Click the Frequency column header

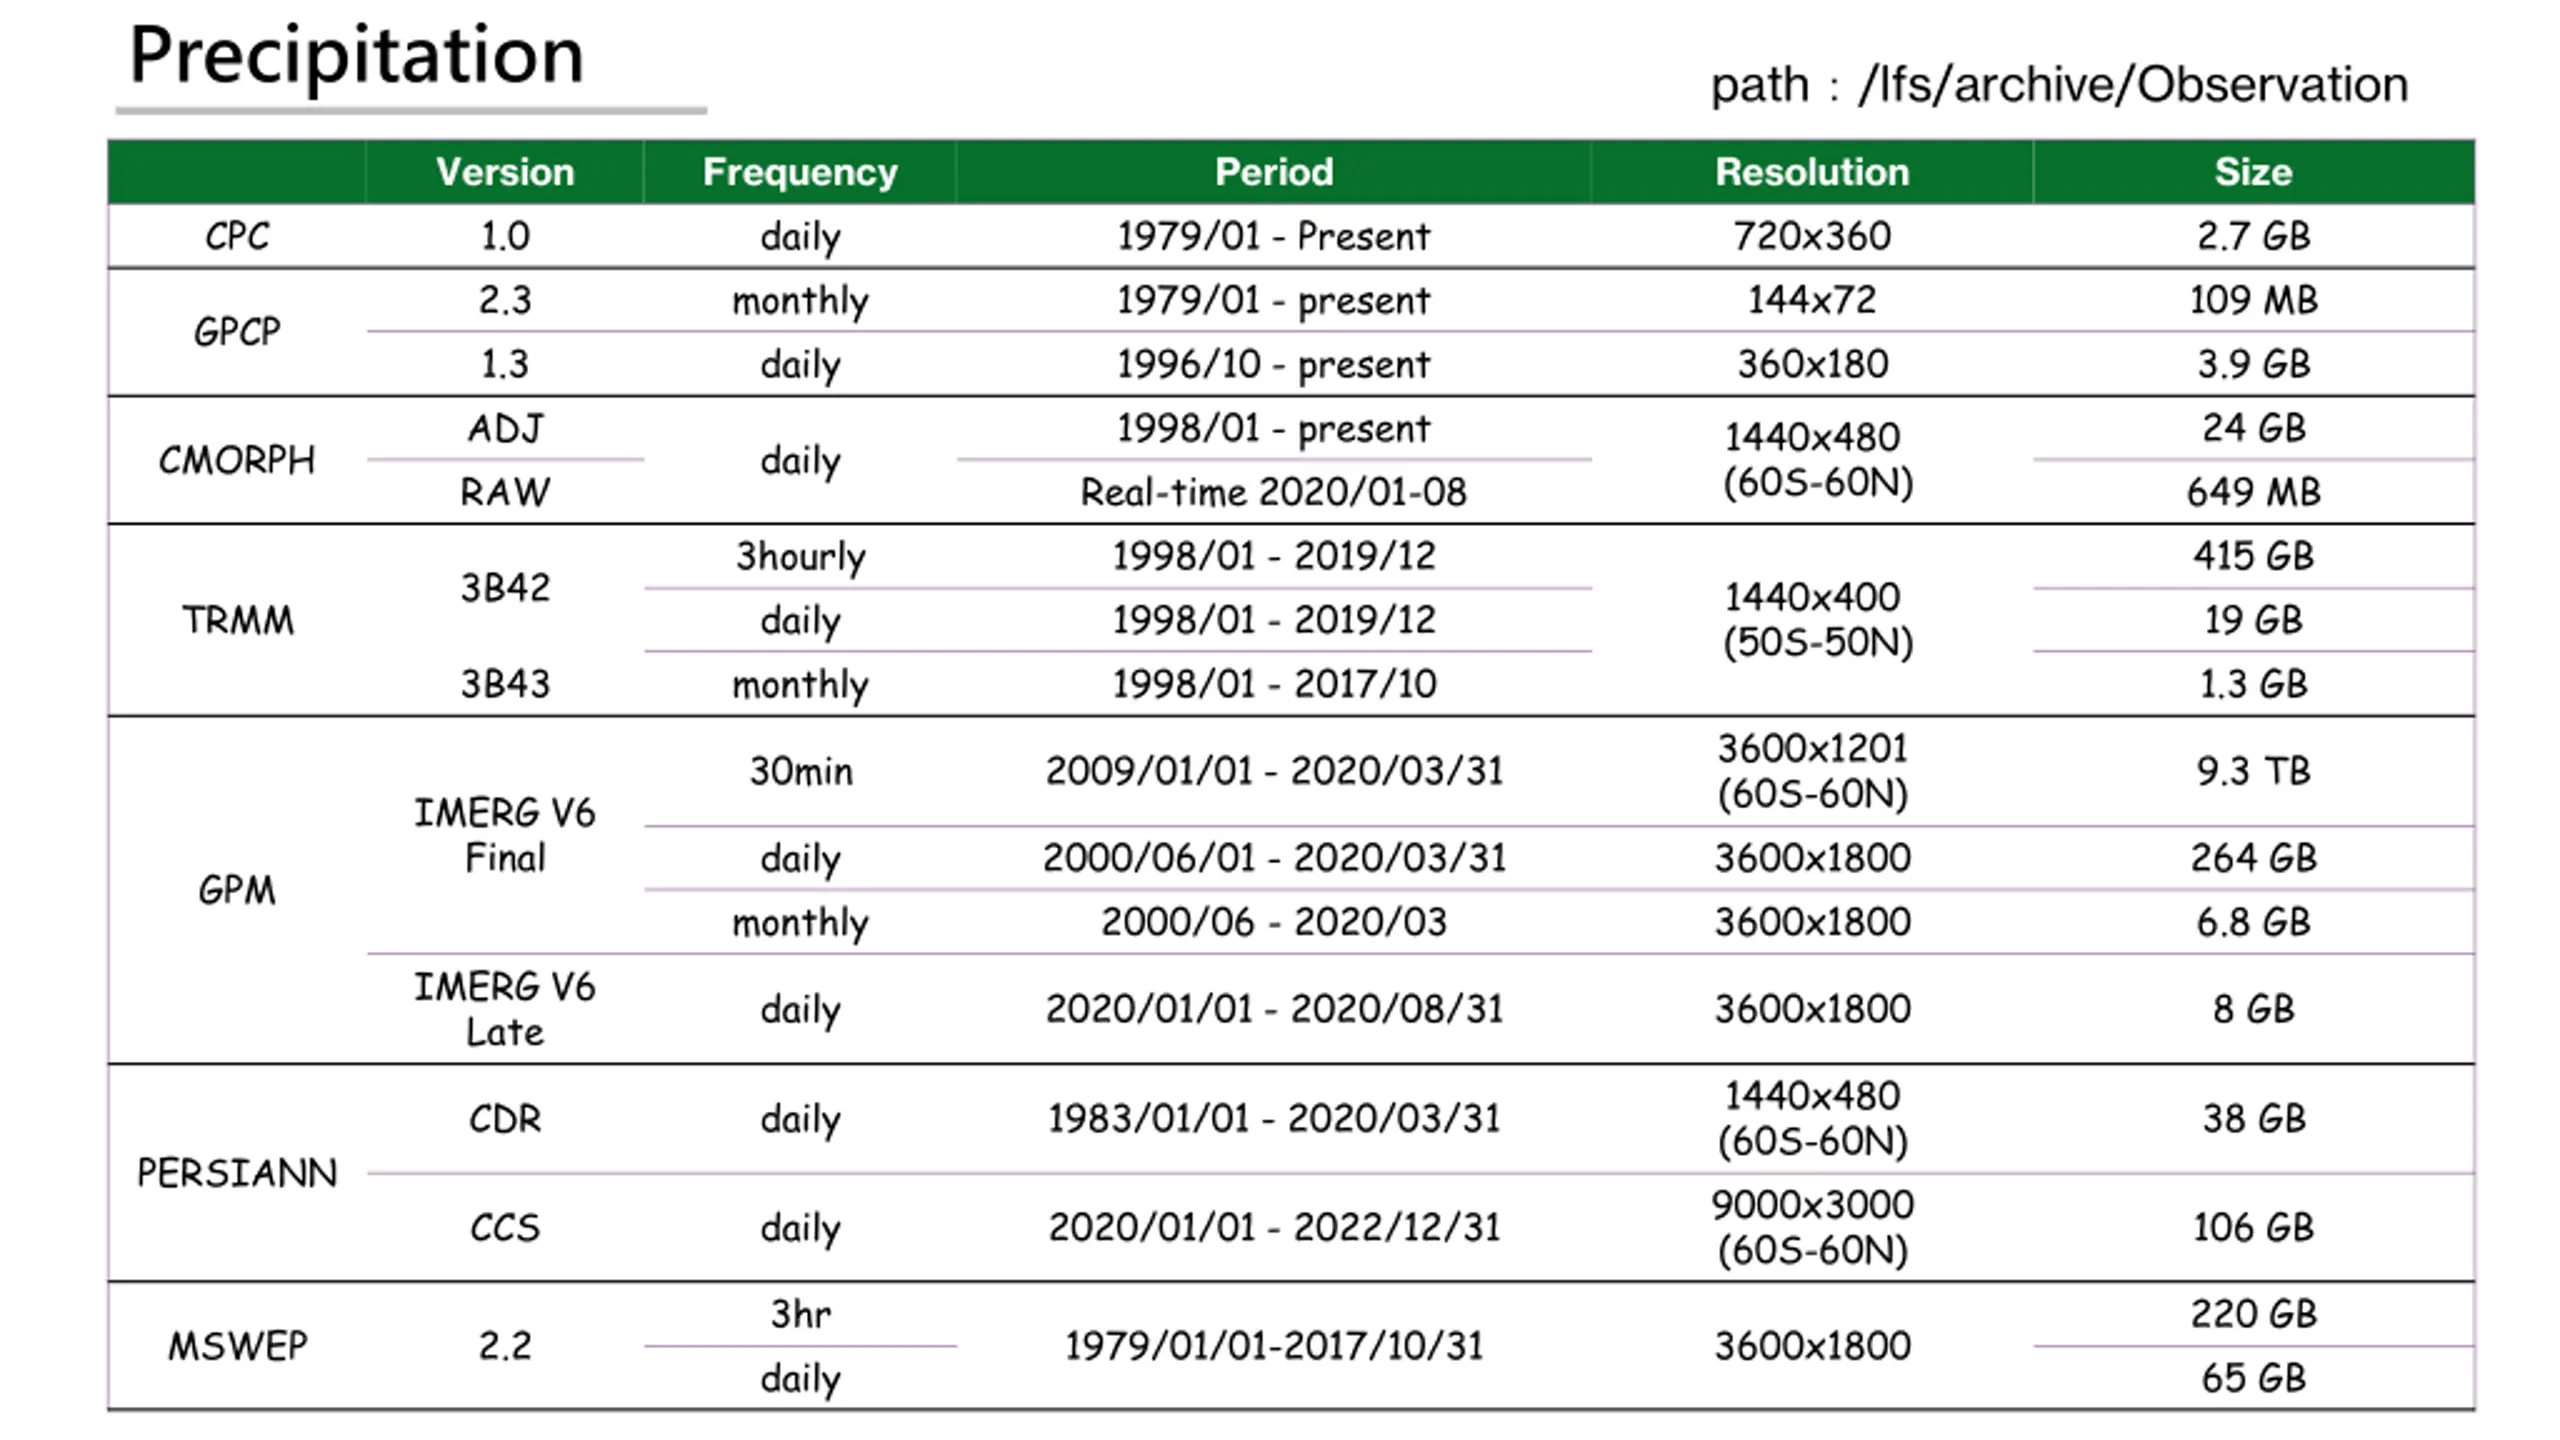(800, 172)
